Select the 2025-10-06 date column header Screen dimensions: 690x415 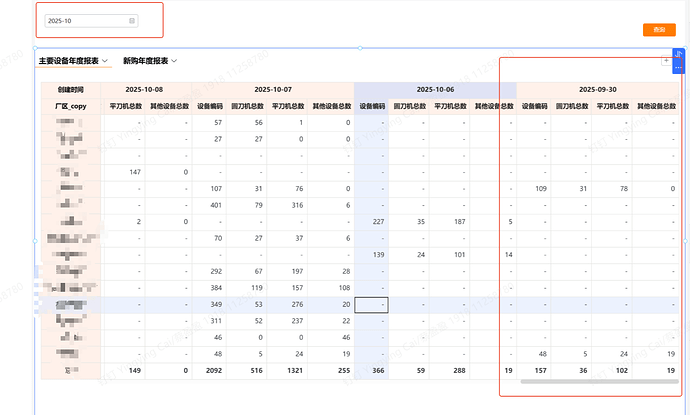pyautogui.click(x=435, y=89)
